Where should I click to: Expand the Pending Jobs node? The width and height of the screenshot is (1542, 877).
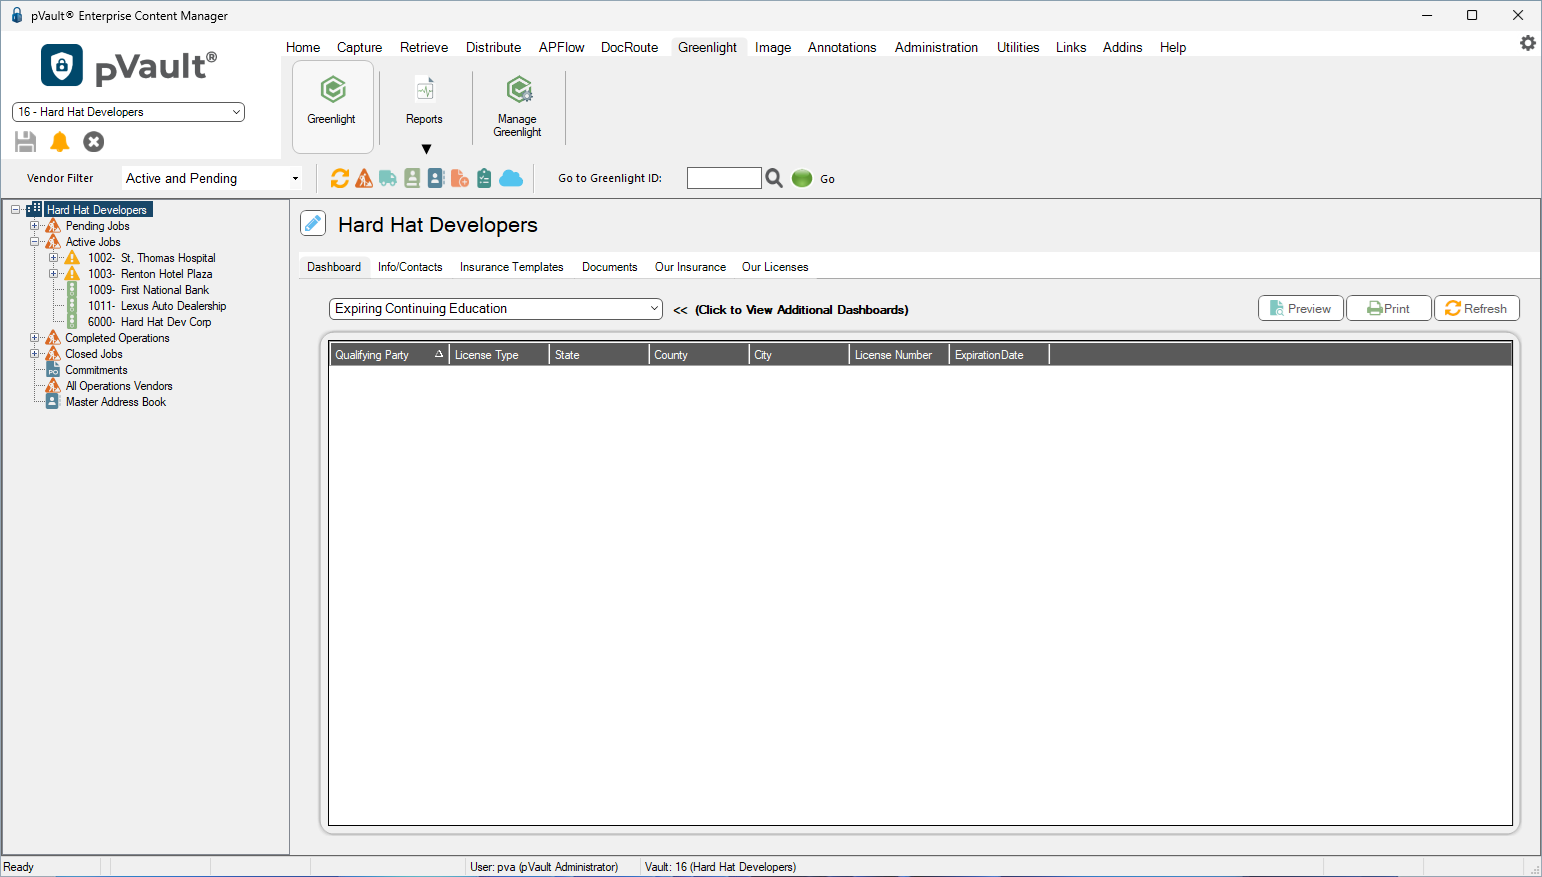coord(35,226)
